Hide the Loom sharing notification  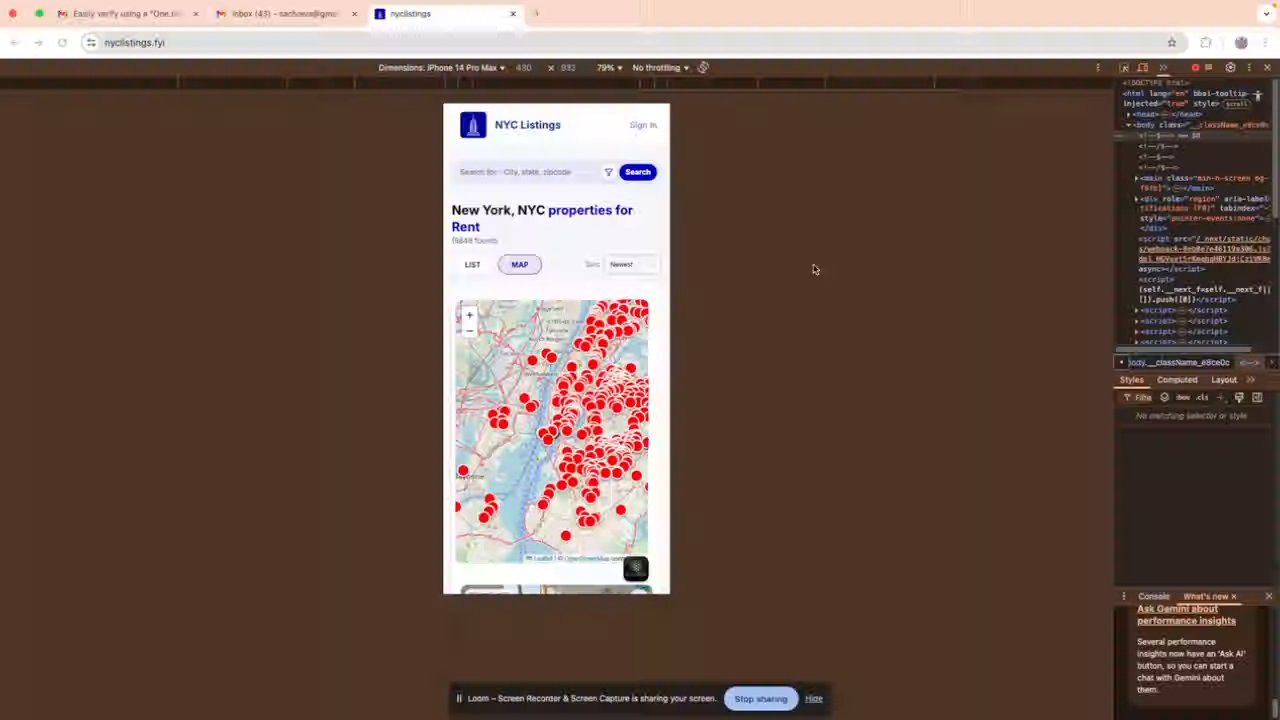[814, 699]
